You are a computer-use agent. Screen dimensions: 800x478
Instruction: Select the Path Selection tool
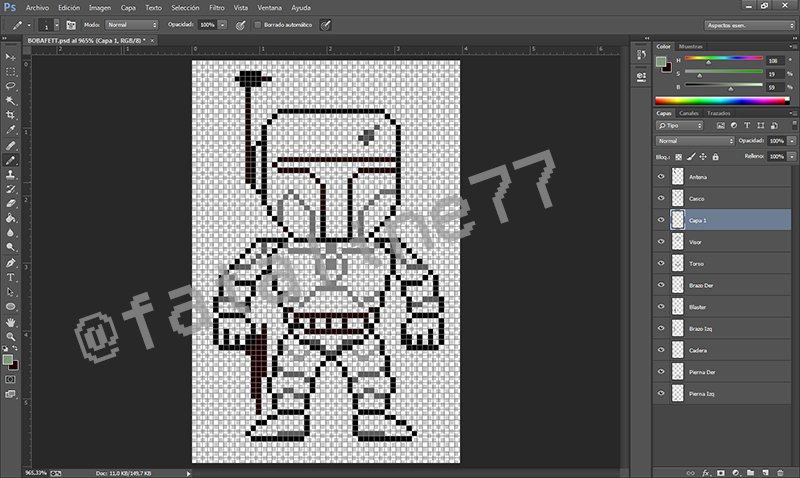[10, 292]
